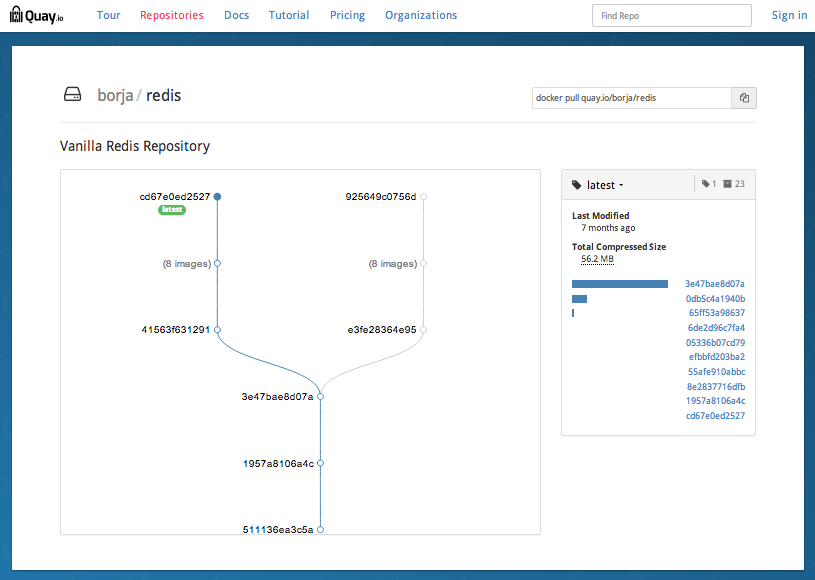Click the thin size bar for 65ff53a98637
Viewport: 815px width, 580px height.
point(573,313)
